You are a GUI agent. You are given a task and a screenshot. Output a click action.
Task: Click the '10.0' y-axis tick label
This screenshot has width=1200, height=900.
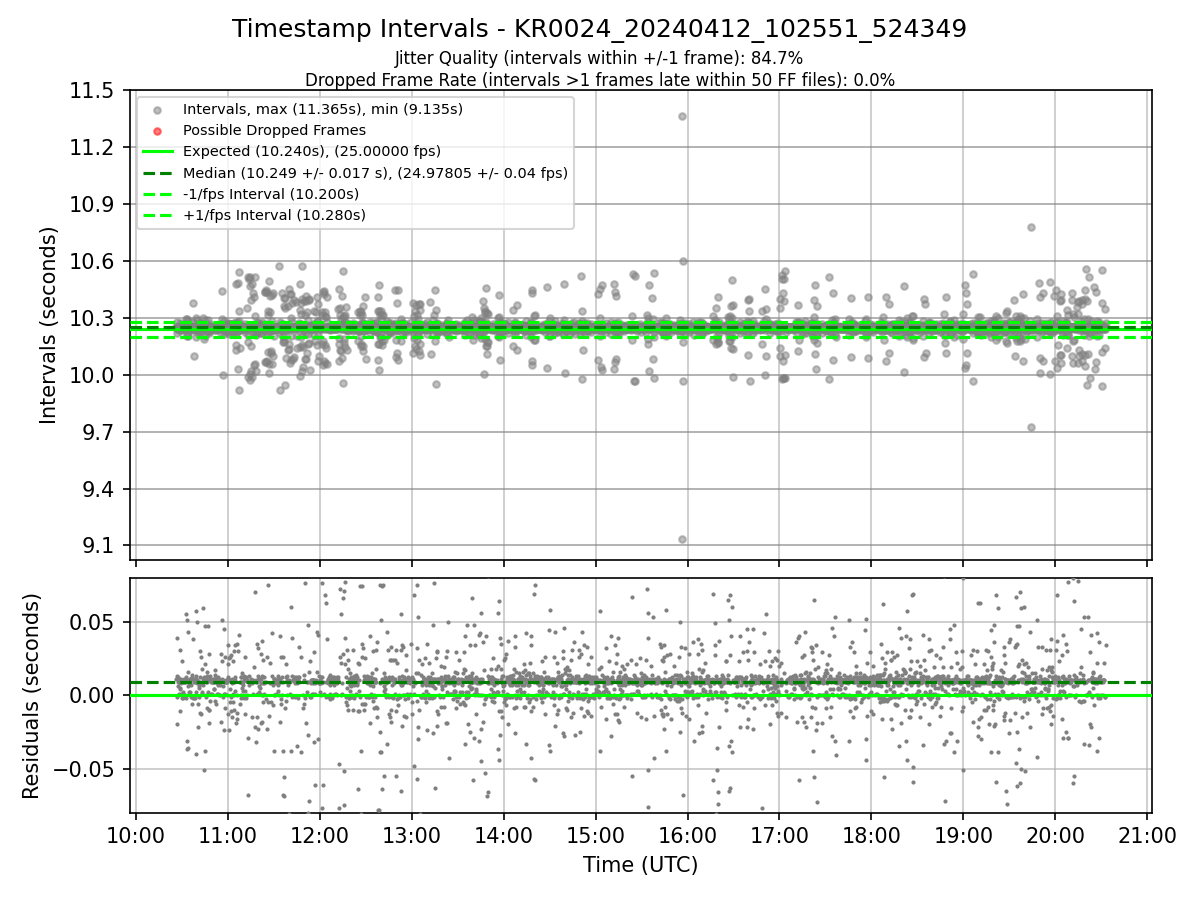pyautogui.click(x=94, y=376)
